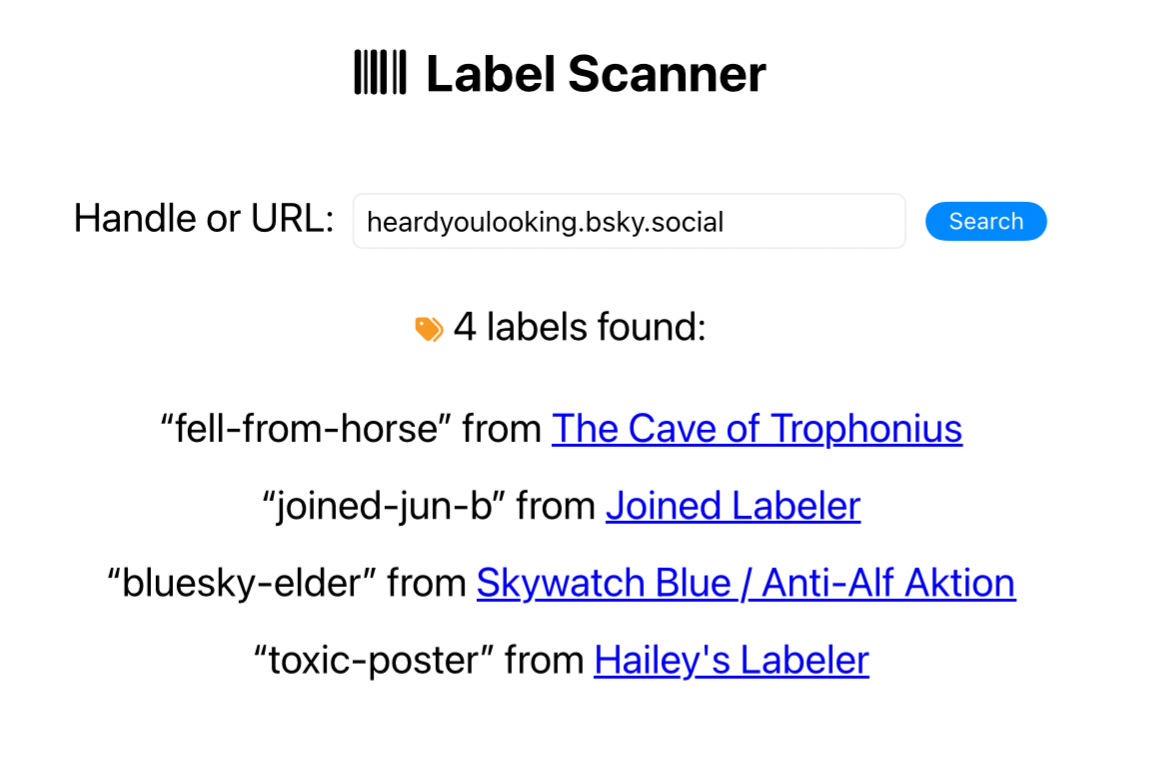Open The Cave of Trophonius link
The height and width of the screenshot is (779, 1170).
coord(757,429)
